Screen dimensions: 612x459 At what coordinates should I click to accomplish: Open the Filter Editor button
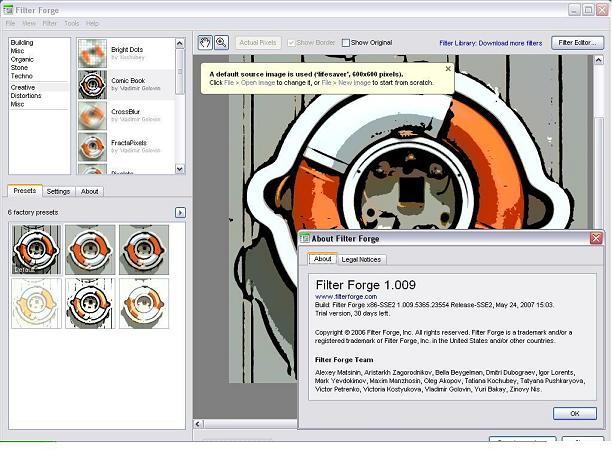click(577, 43)
